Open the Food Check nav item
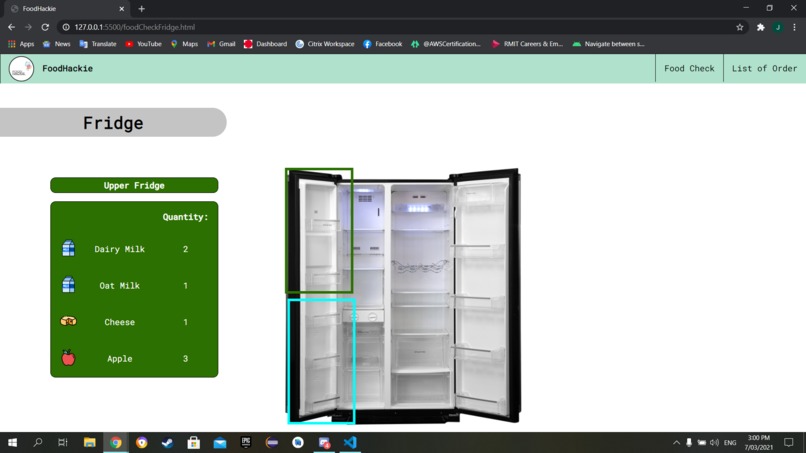This screenshot has height=453, width=806. tap(689, 68)
